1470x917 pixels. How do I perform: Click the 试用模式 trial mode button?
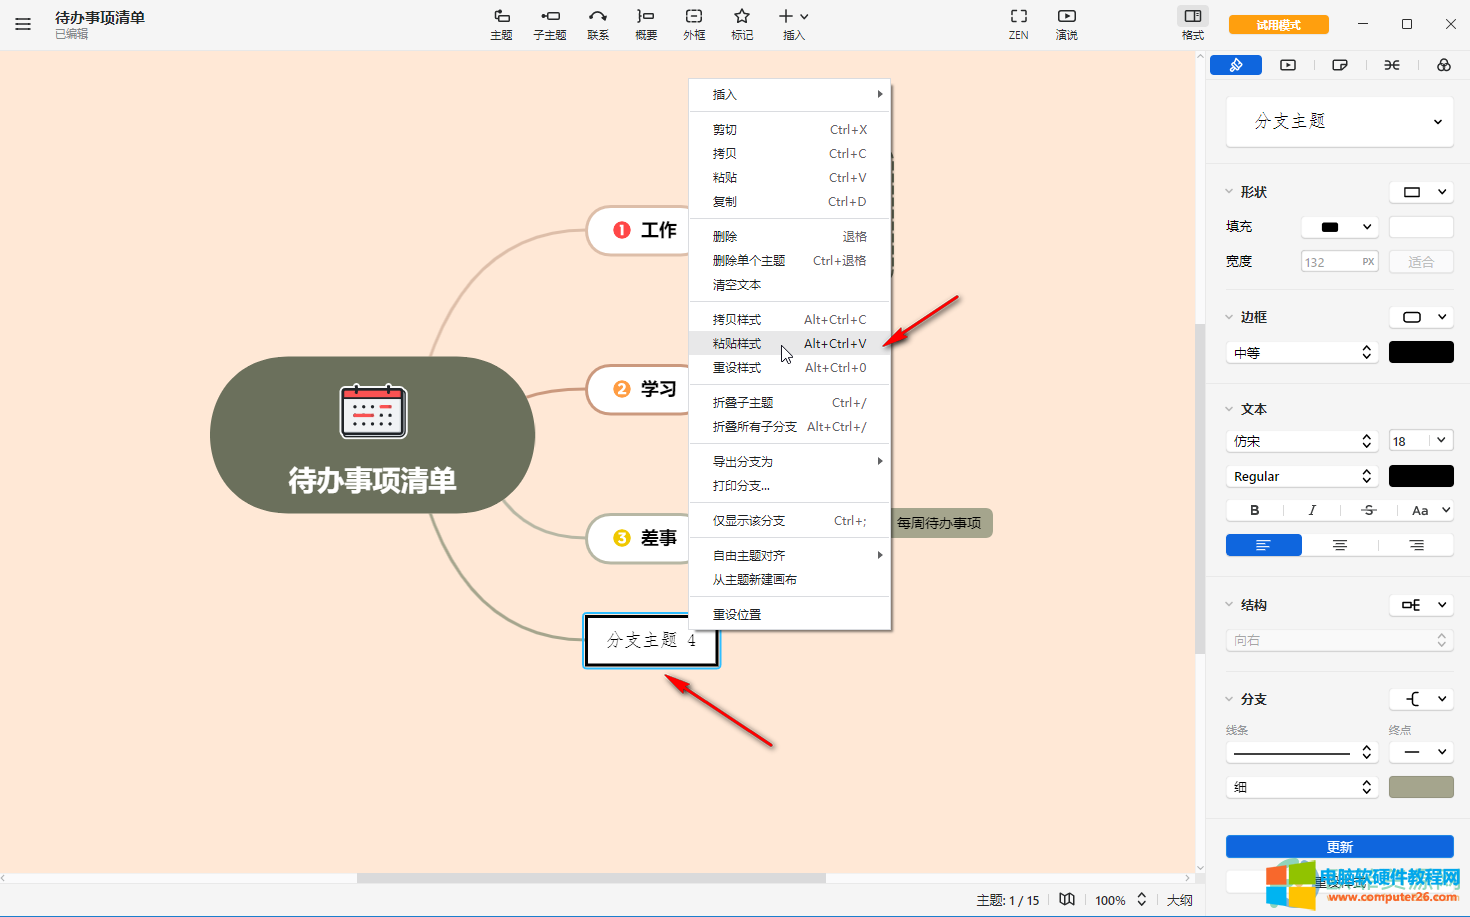pos(1279,25)
